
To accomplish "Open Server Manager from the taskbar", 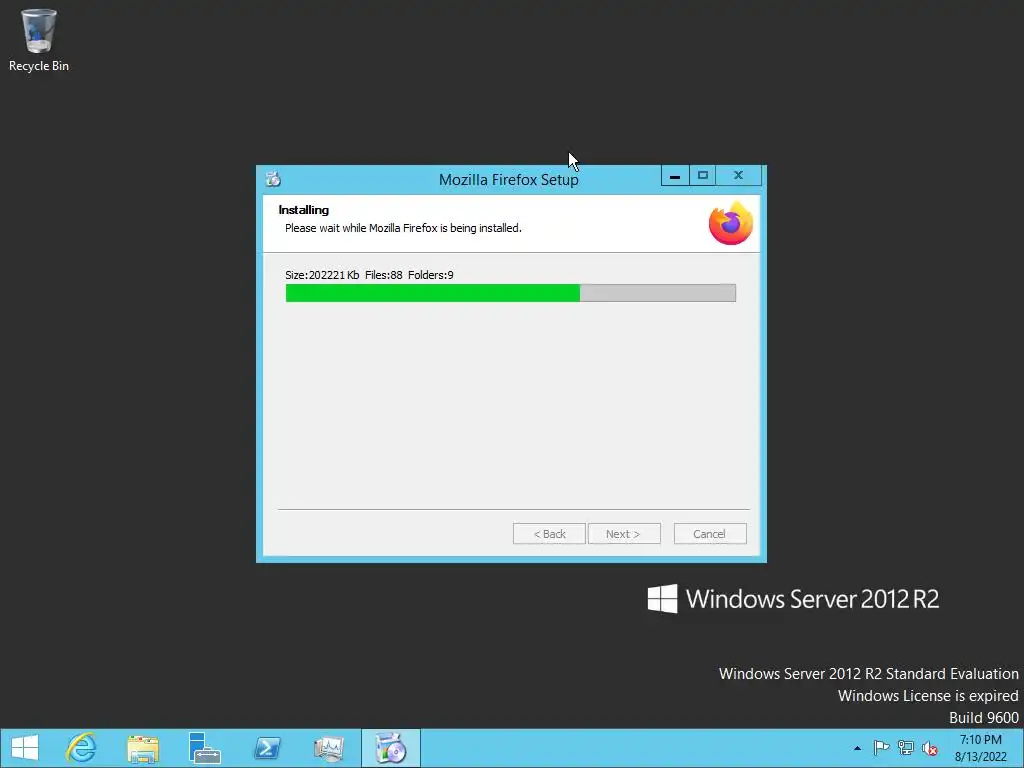I will click(x=204, y=748).
